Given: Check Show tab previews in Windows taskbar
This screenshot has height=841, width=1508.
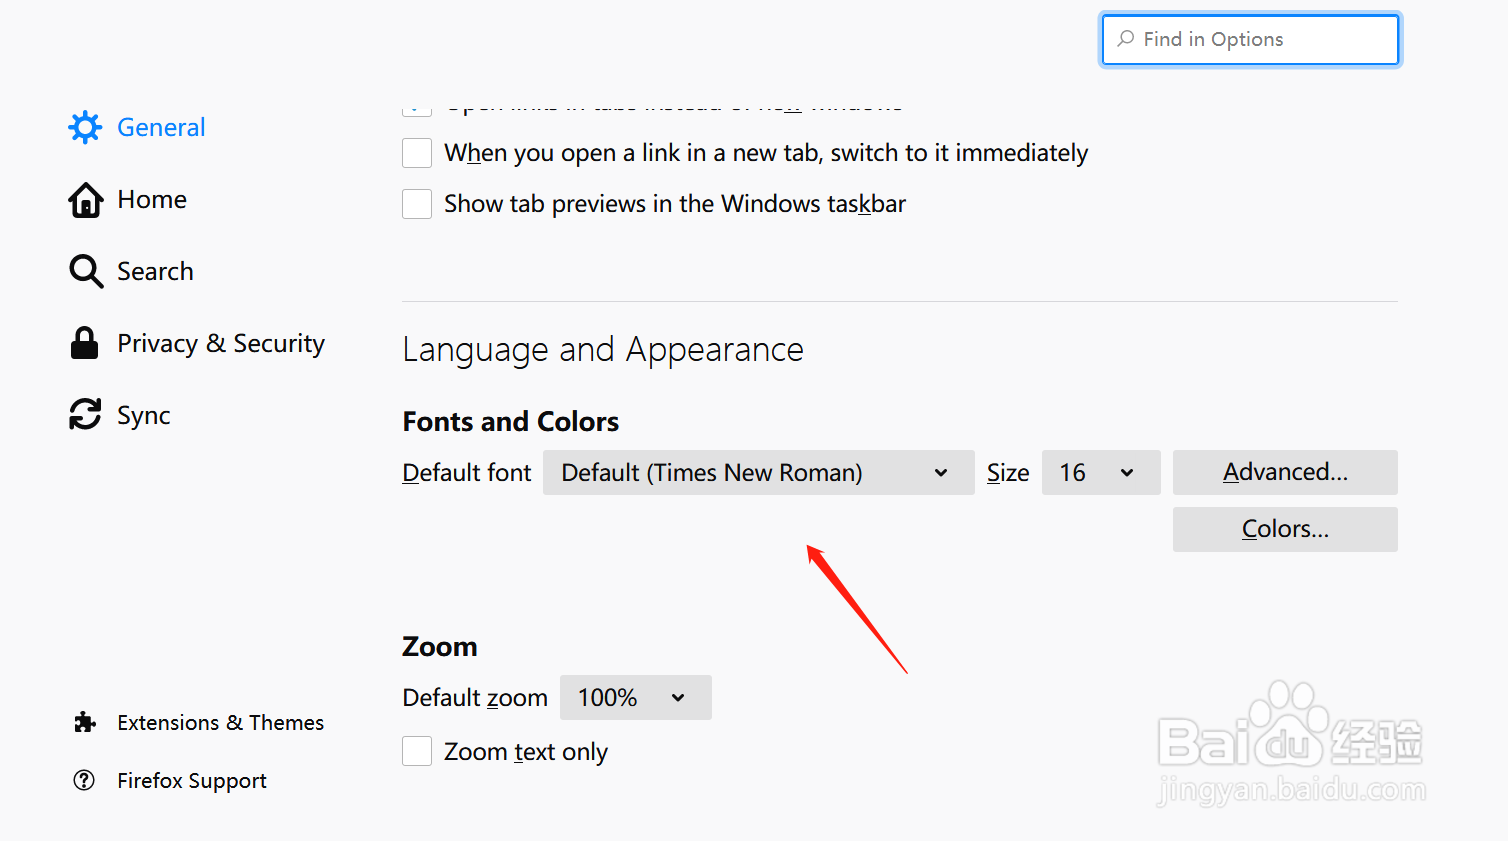Looking at the screenshot, I should tap(417, 204).
